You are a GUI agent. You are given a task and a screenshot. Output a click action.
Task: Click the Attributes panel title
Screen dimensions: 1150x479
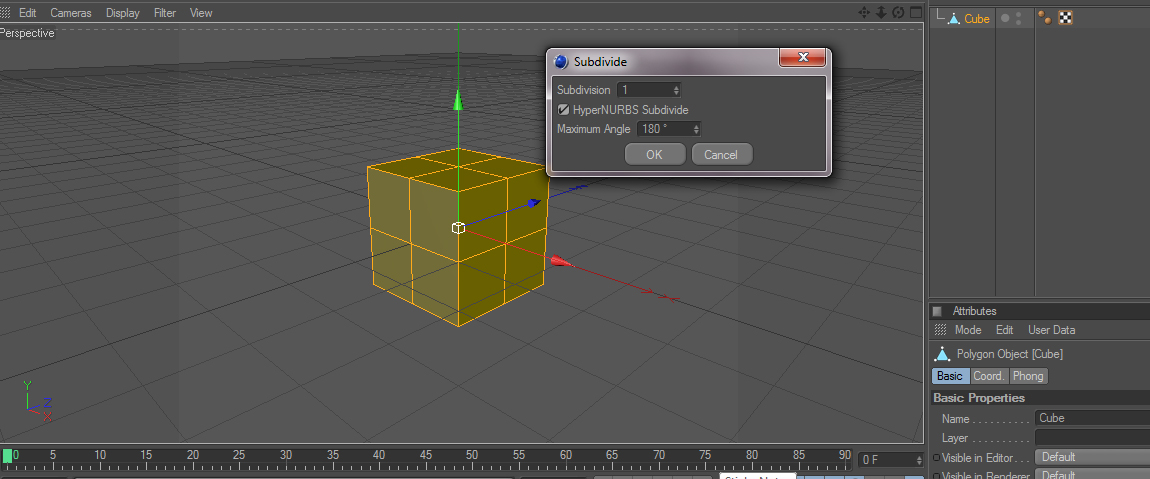(974, 311)
